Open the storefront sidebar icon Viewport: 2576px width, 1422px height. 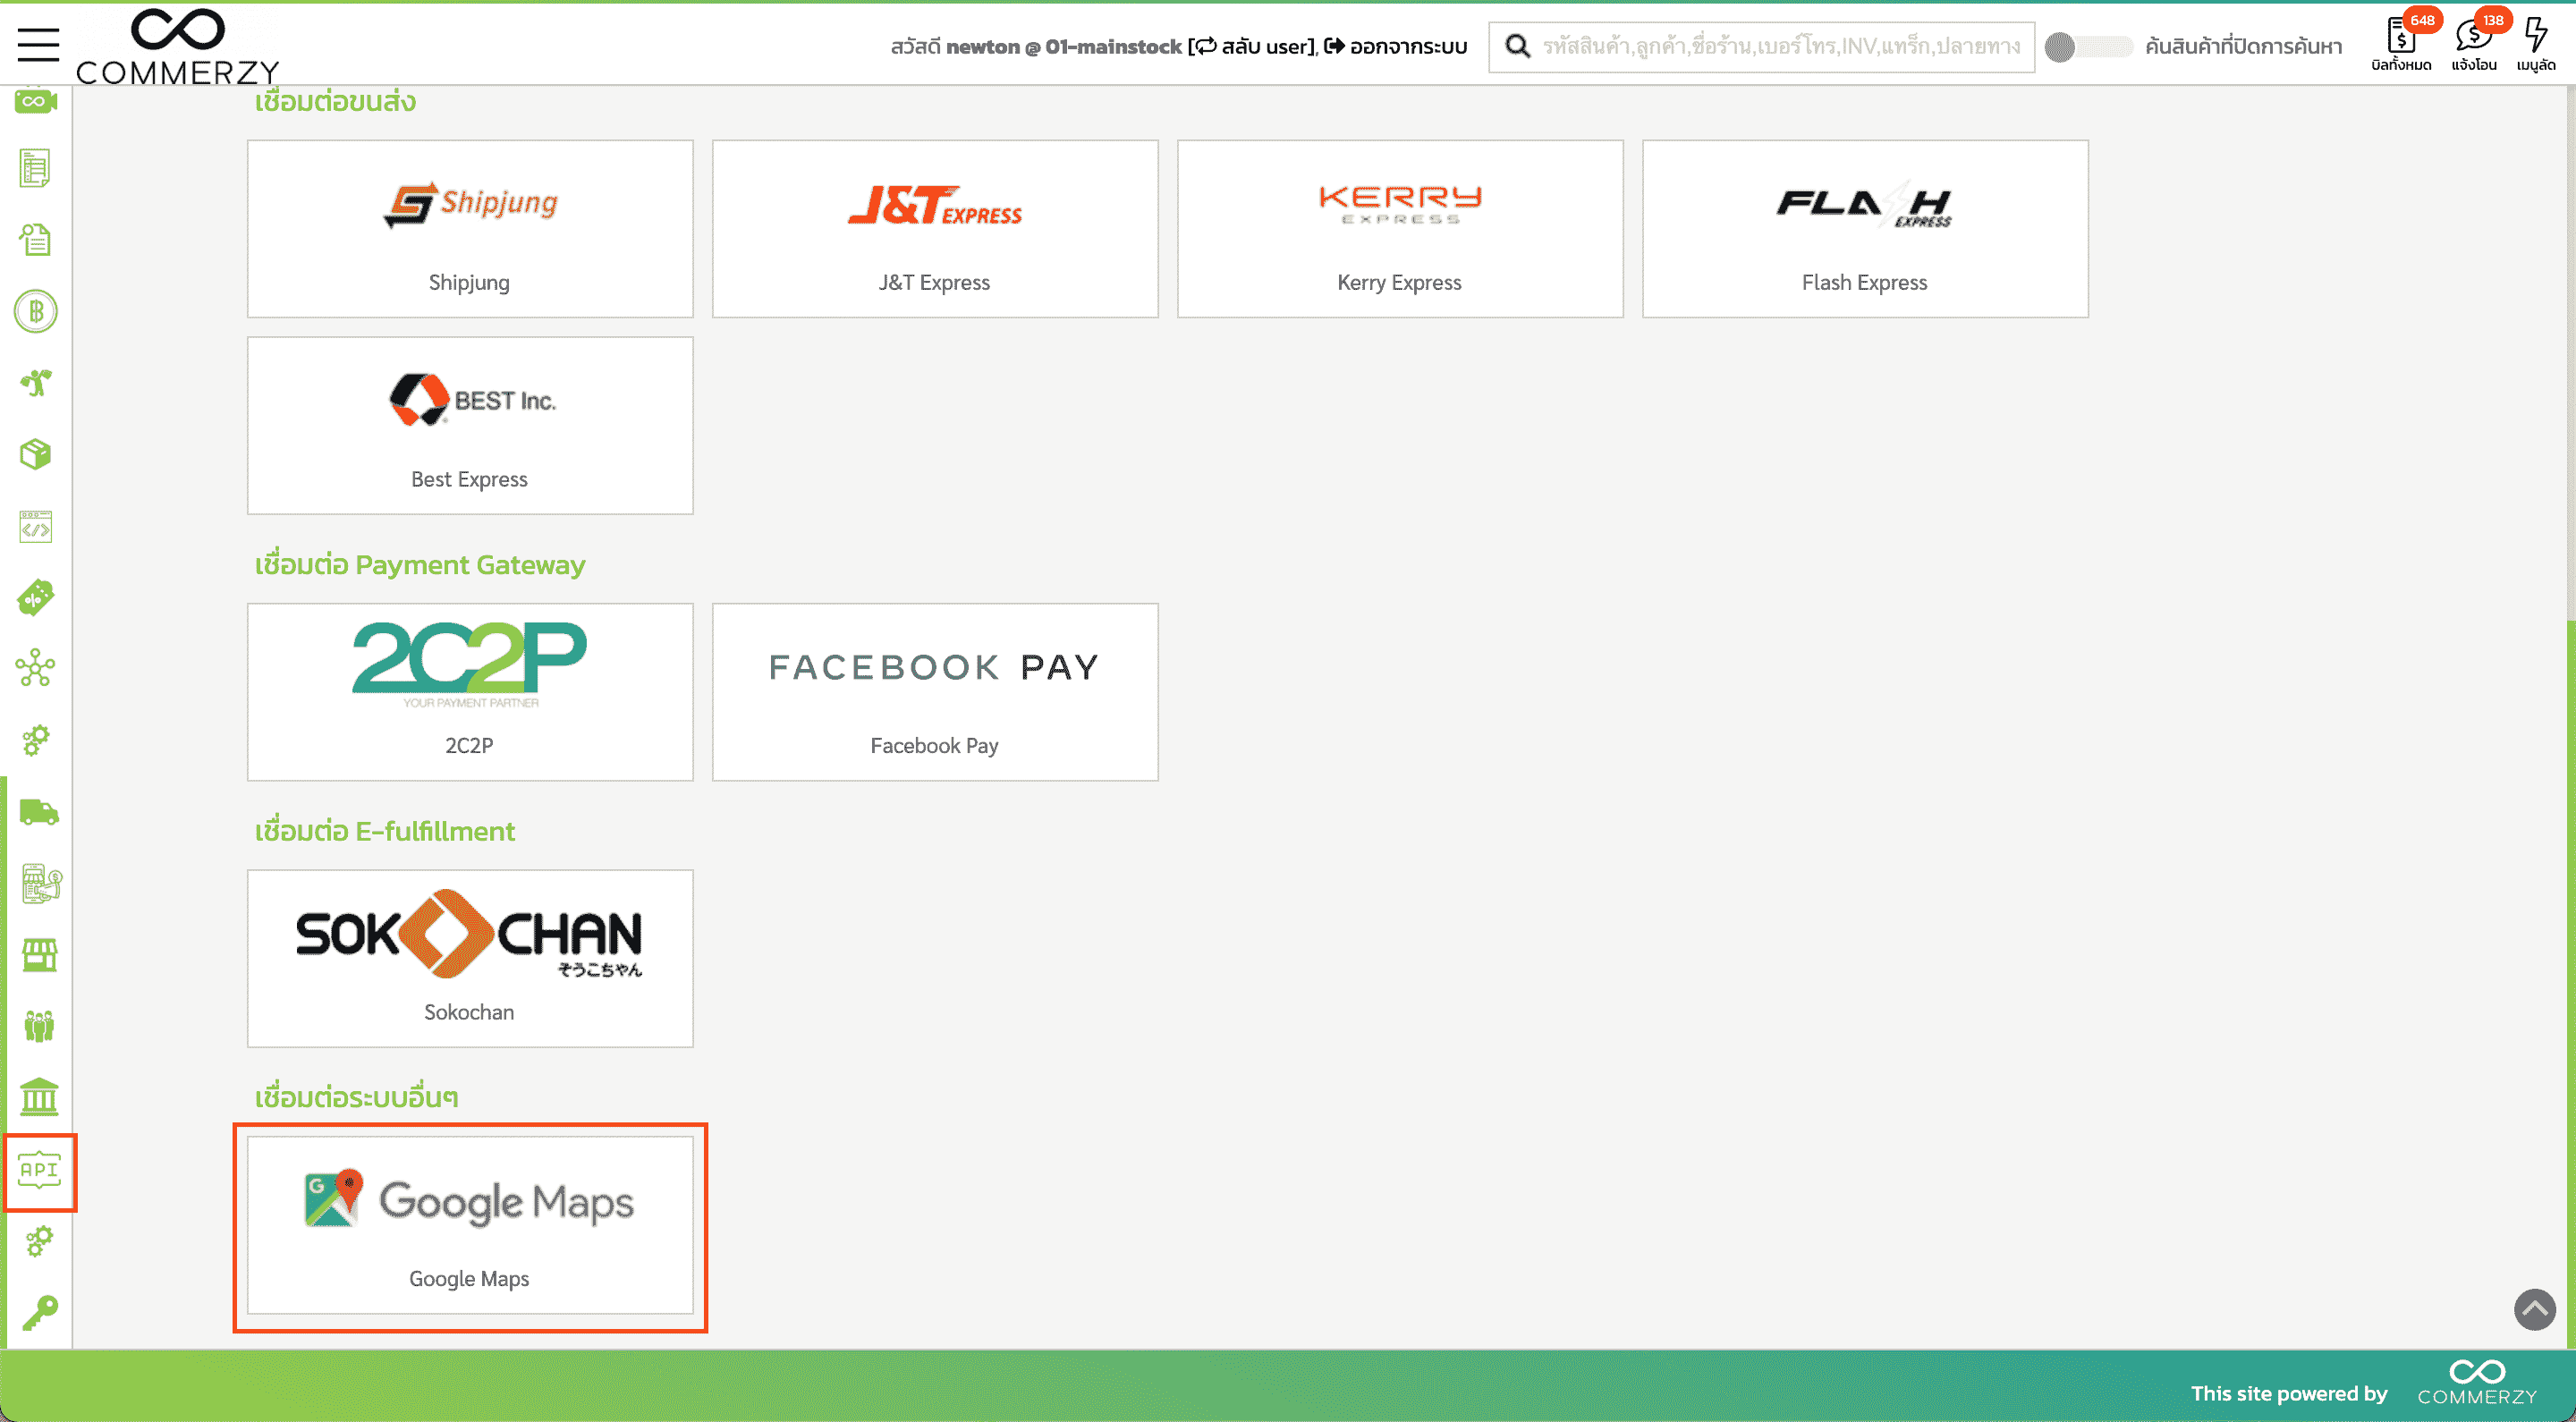tap(40, 955)
